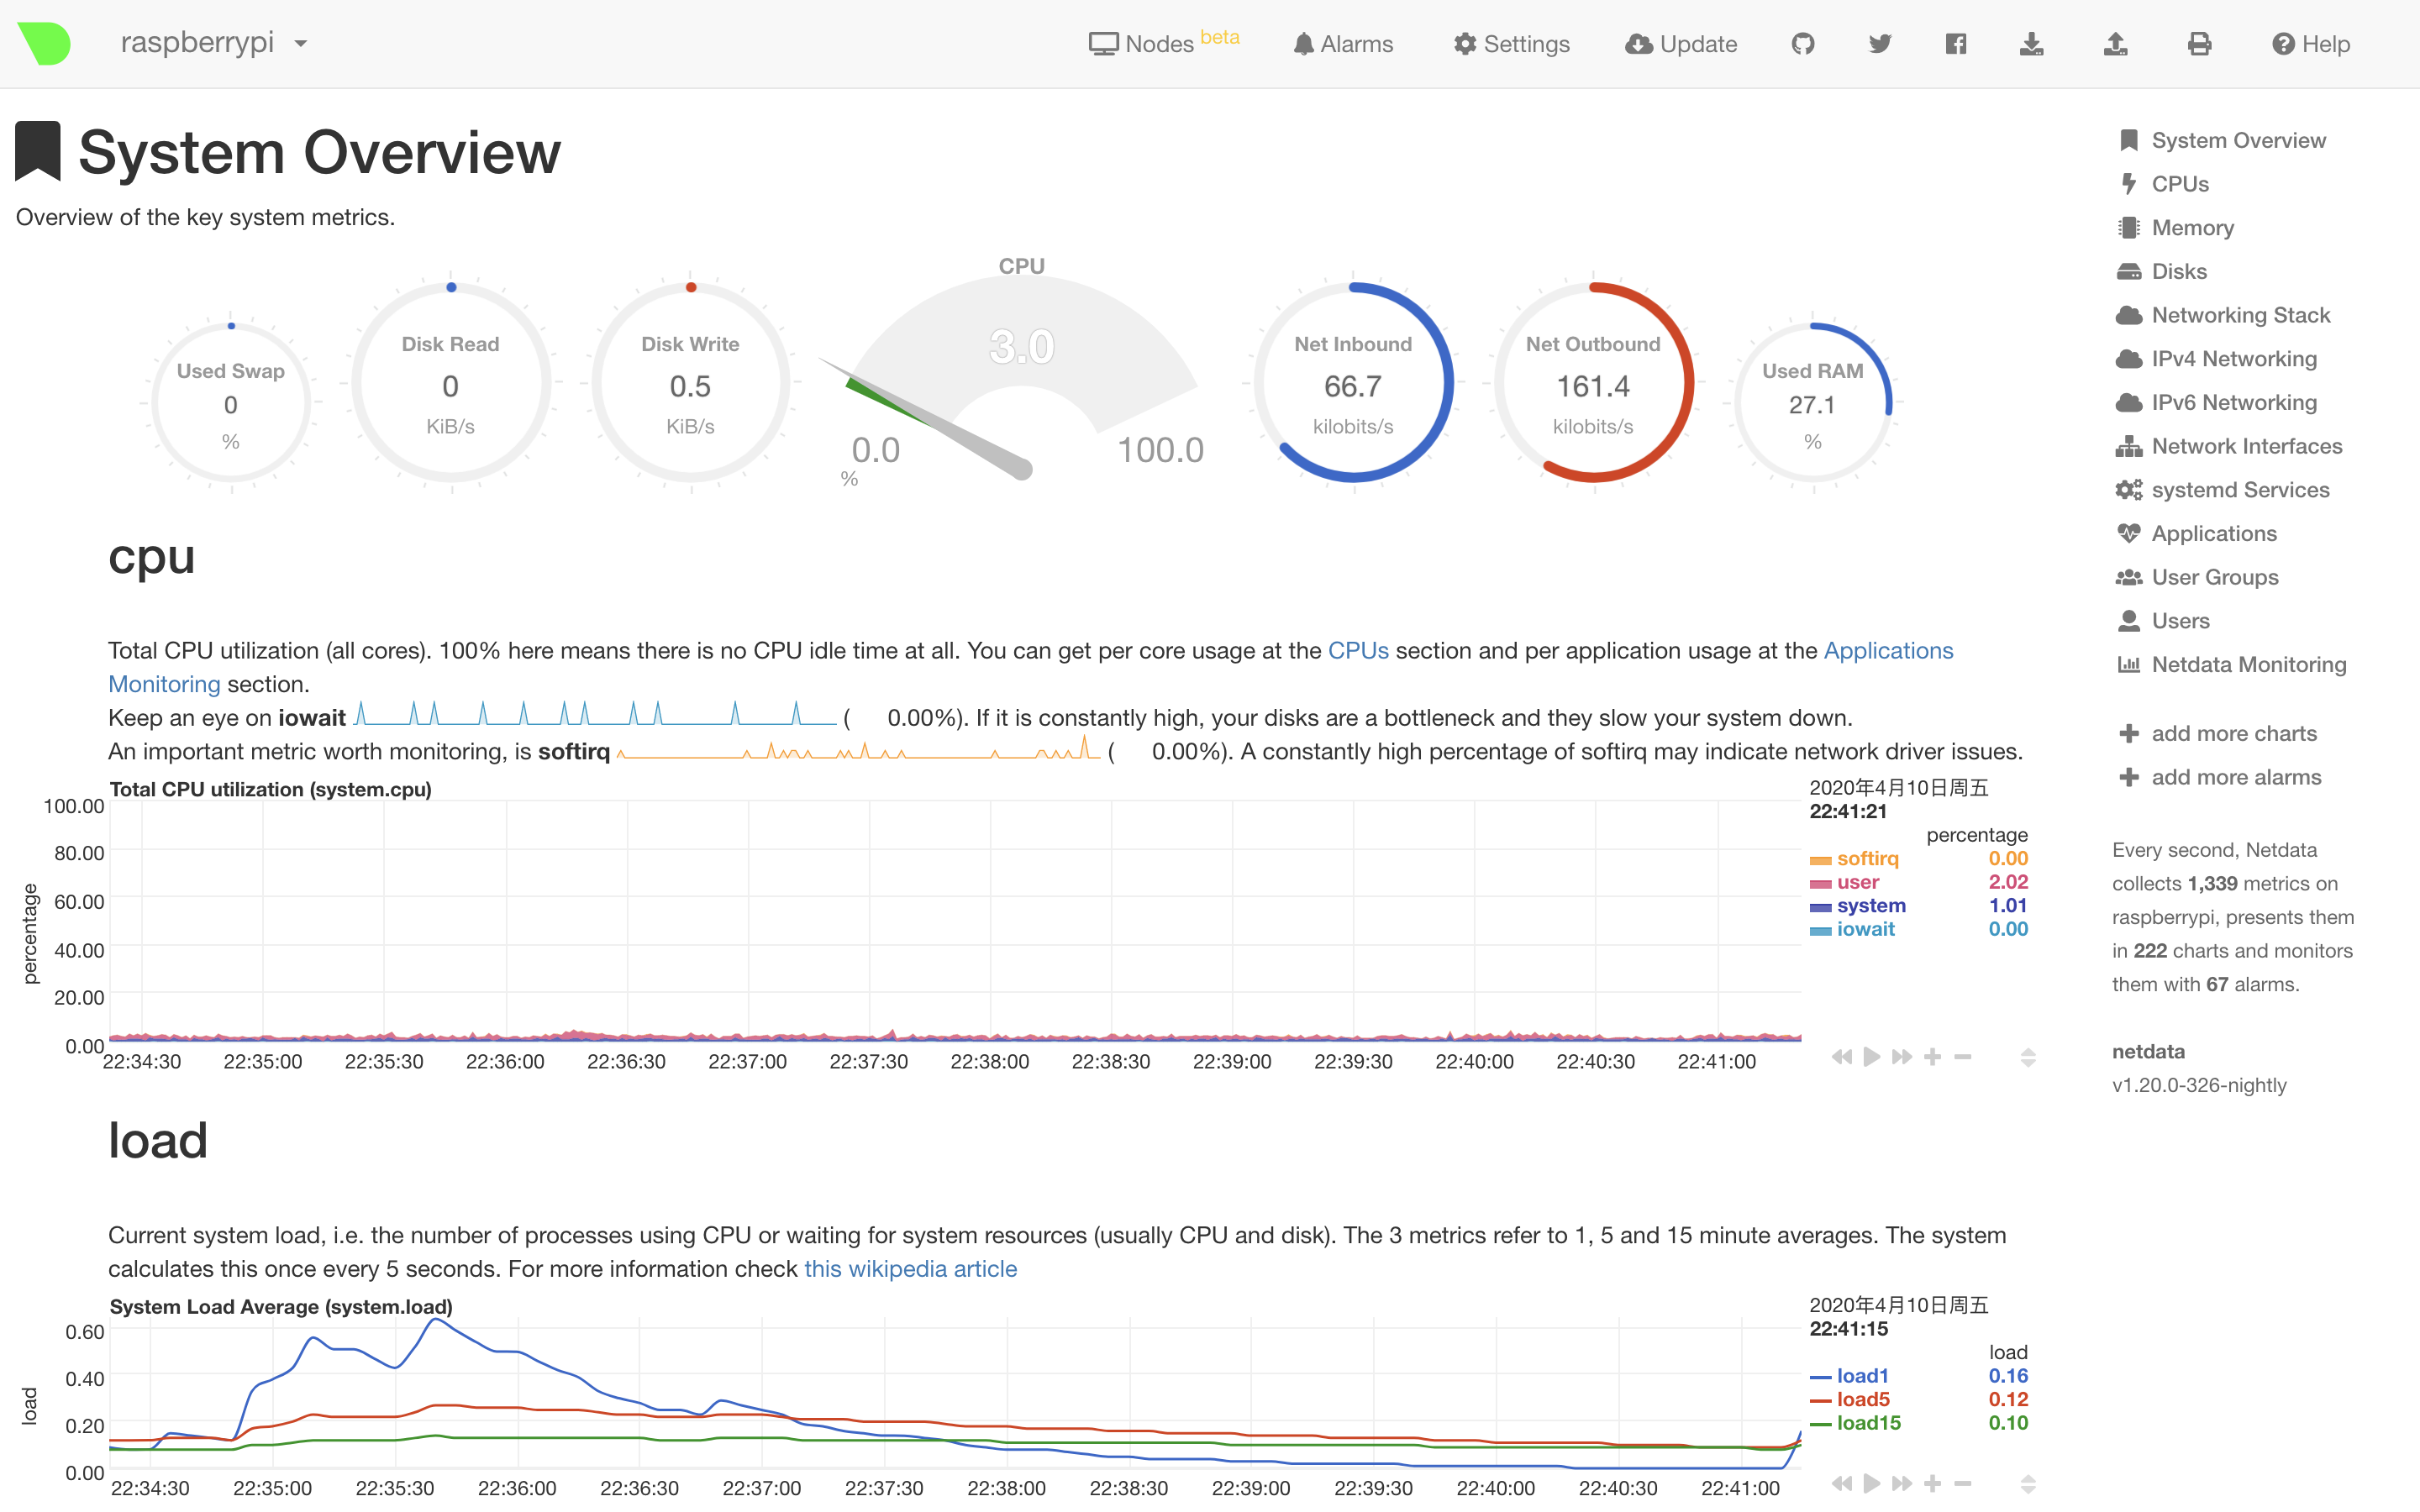
Task: Click the Disk Write gauge
Action: pos(691,383)
